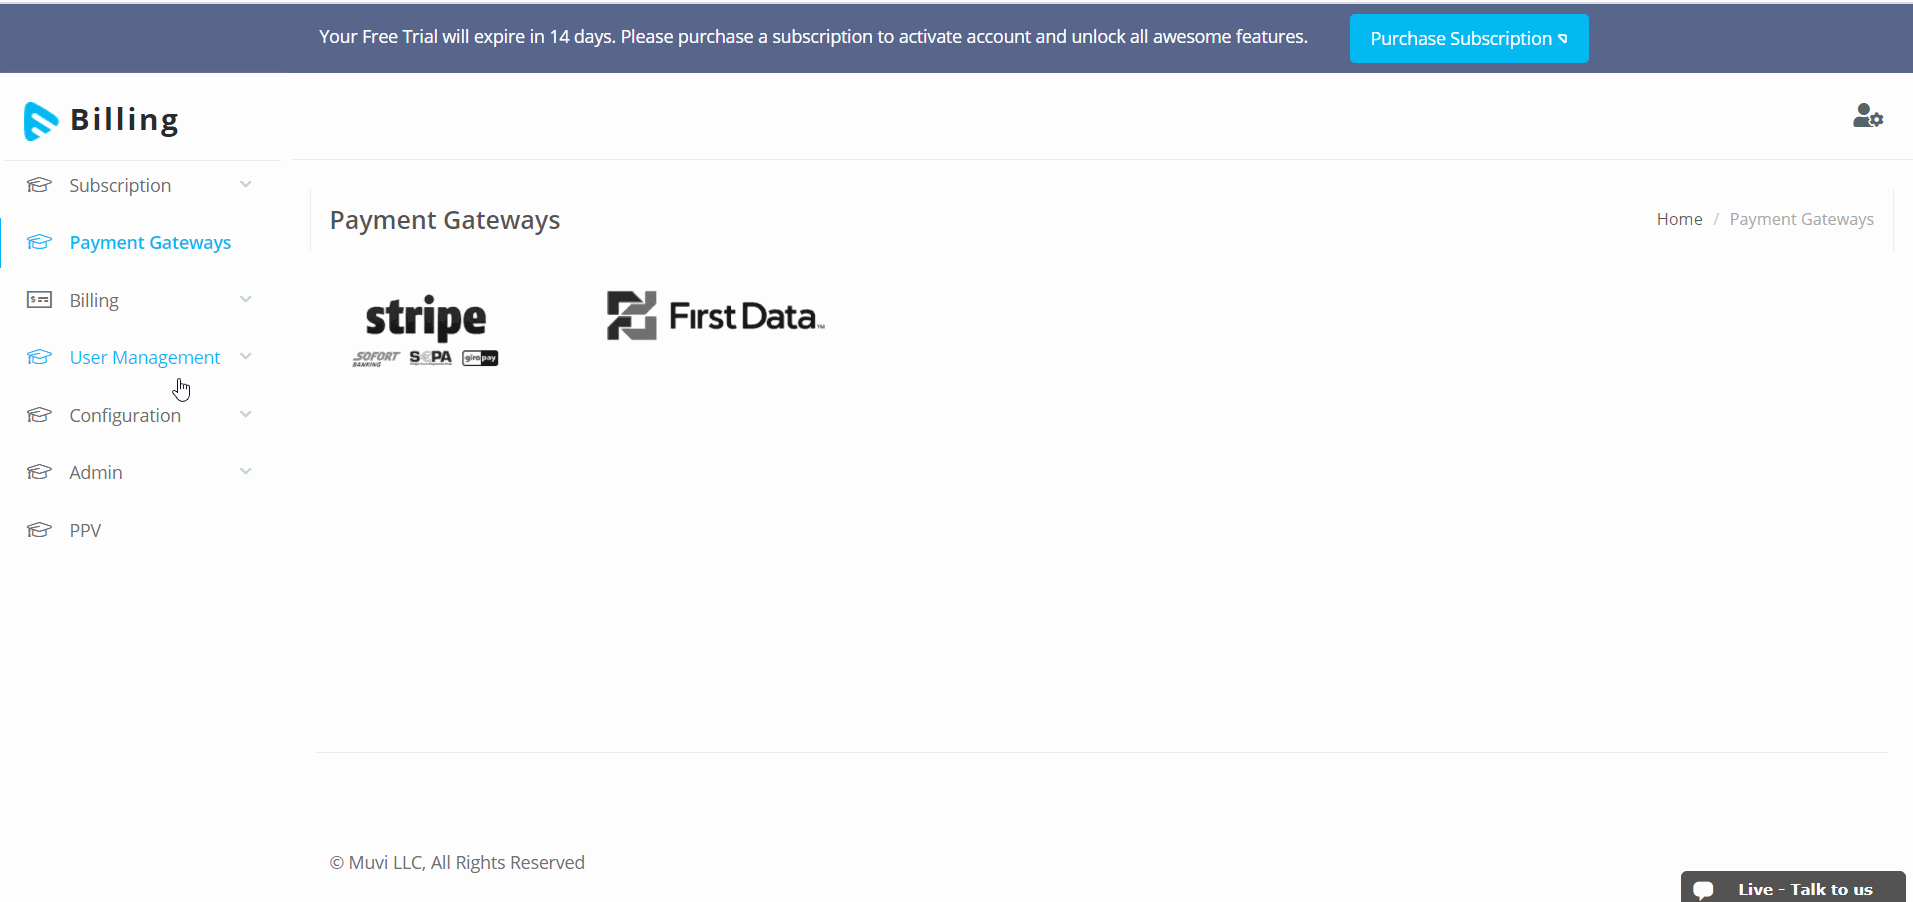The image size is (1913, 902).
Task: Click the Payment Gateways page heading
Action: [x=445, y=220]
